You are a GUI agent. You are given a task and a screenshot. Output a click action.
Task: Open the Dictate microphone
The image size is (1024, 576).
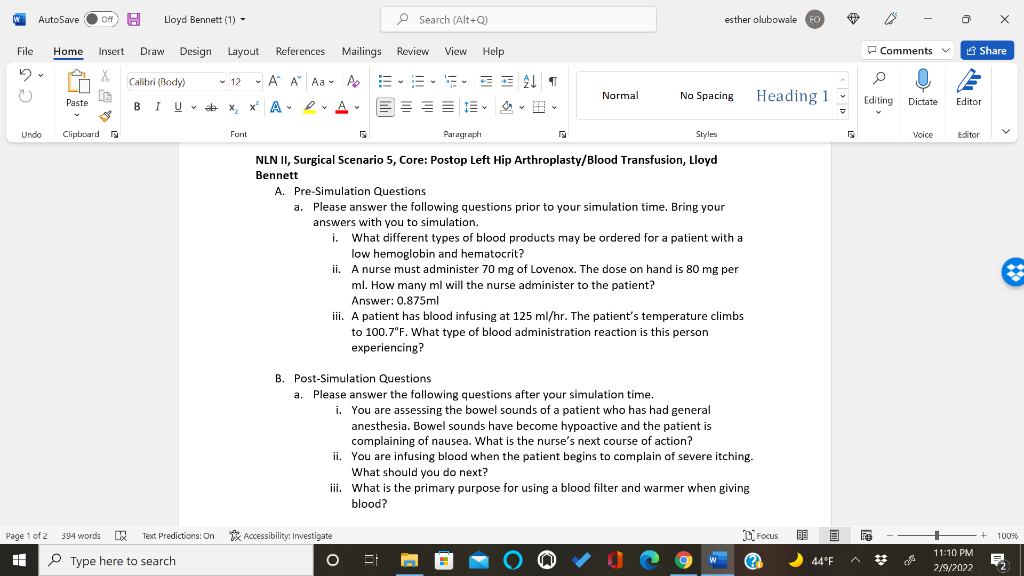pyautogui.click(x=922, y=88)
